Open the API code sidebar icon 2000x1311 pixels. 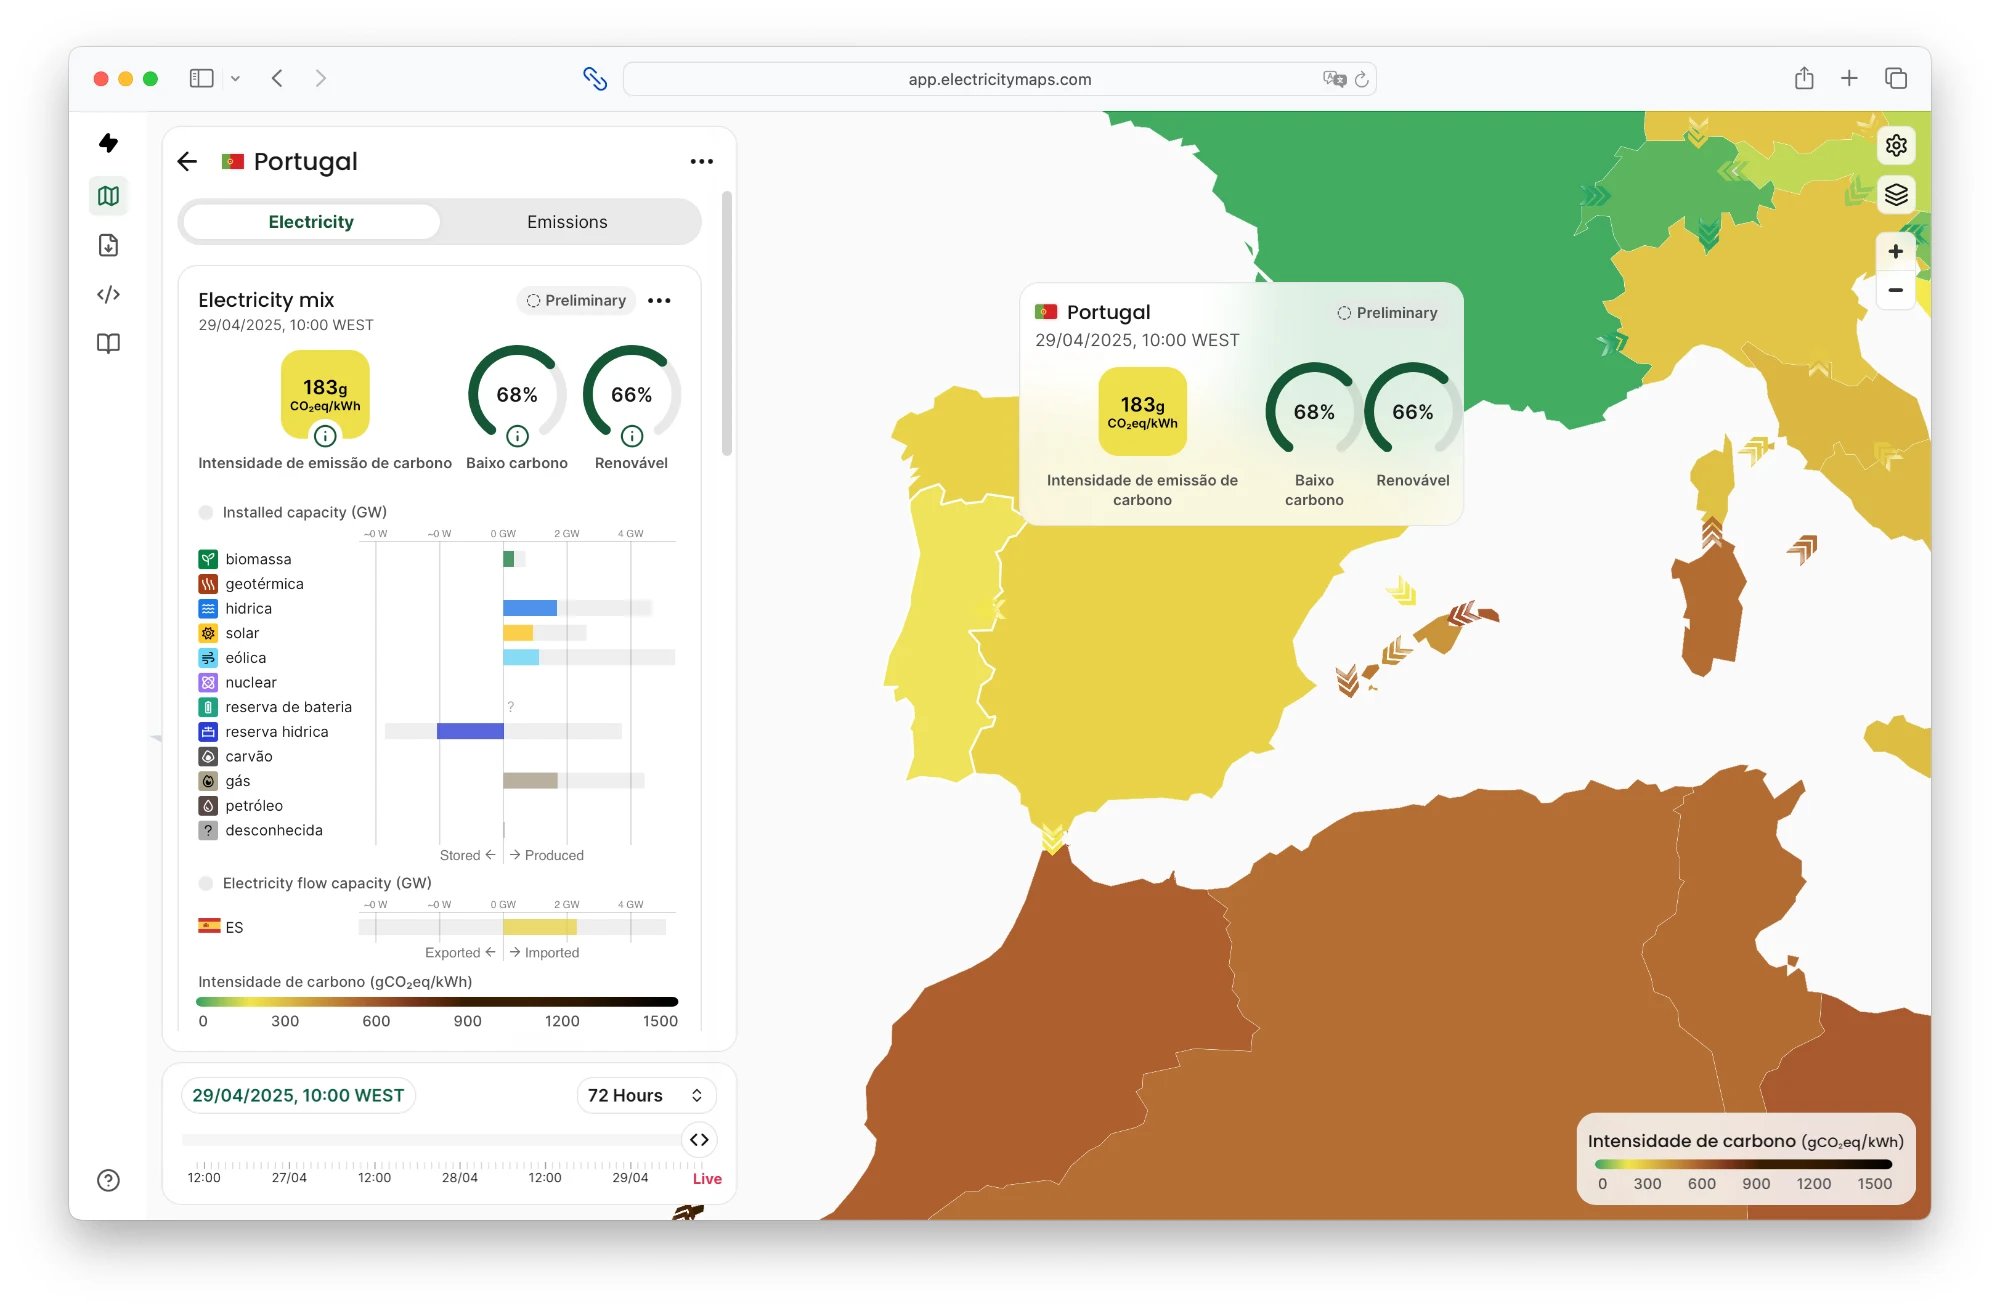108,294
